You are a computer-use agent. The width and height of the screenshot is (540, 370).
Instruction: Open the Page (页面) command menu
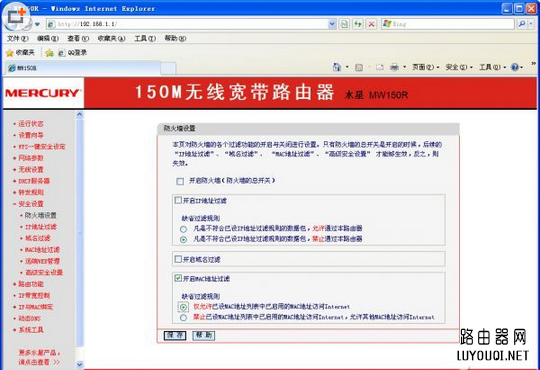pos(426,67)
